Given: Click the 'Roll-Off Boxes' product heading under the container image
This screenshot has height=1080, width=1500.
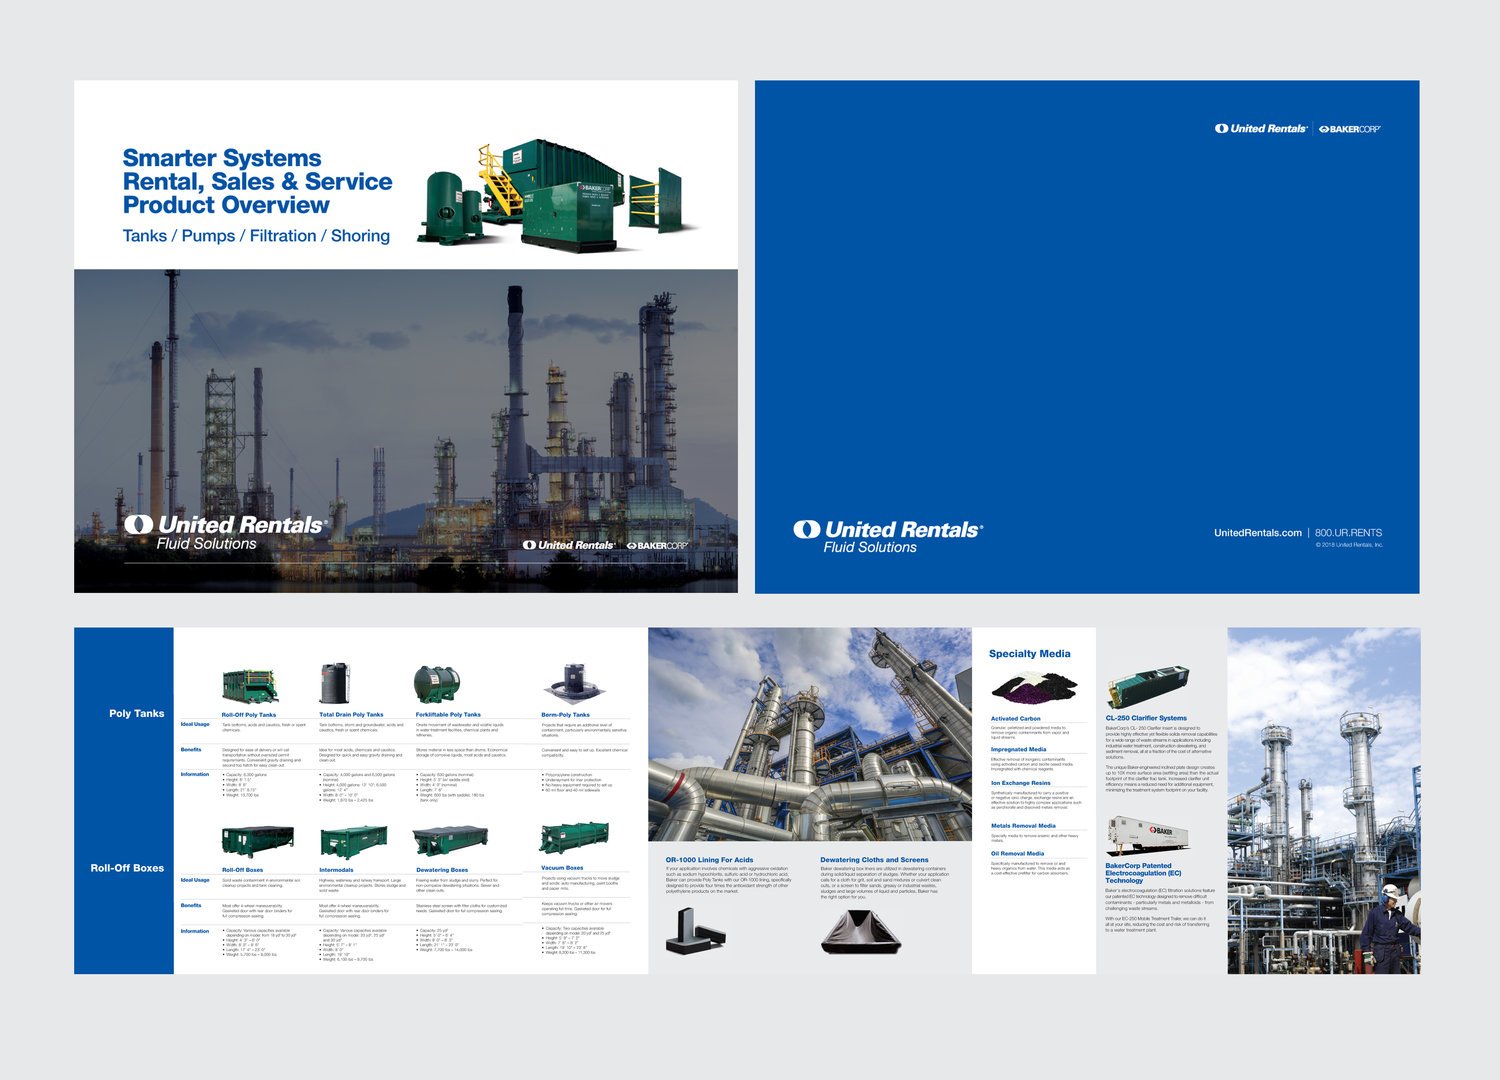Looking at the screenshot, I should coord(243,870).
